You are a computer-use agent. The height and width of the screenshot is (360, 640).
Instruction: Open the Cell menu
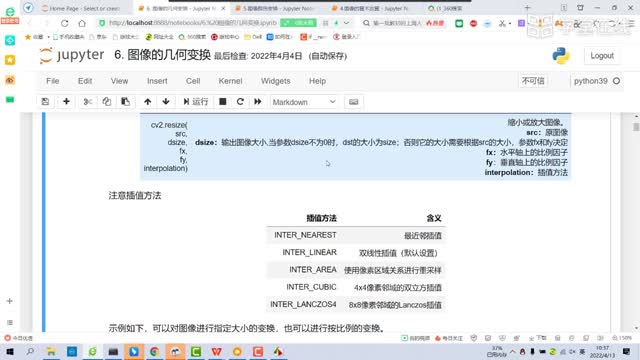pyautogui.click(x=193, y=81)
